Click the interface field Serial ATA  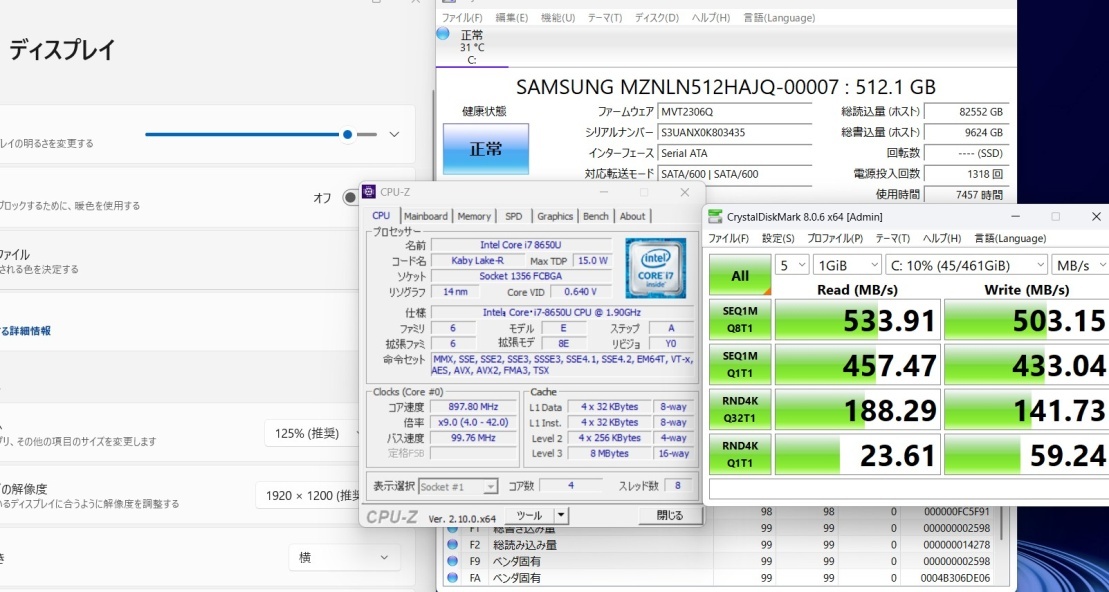tap(735, 153)
